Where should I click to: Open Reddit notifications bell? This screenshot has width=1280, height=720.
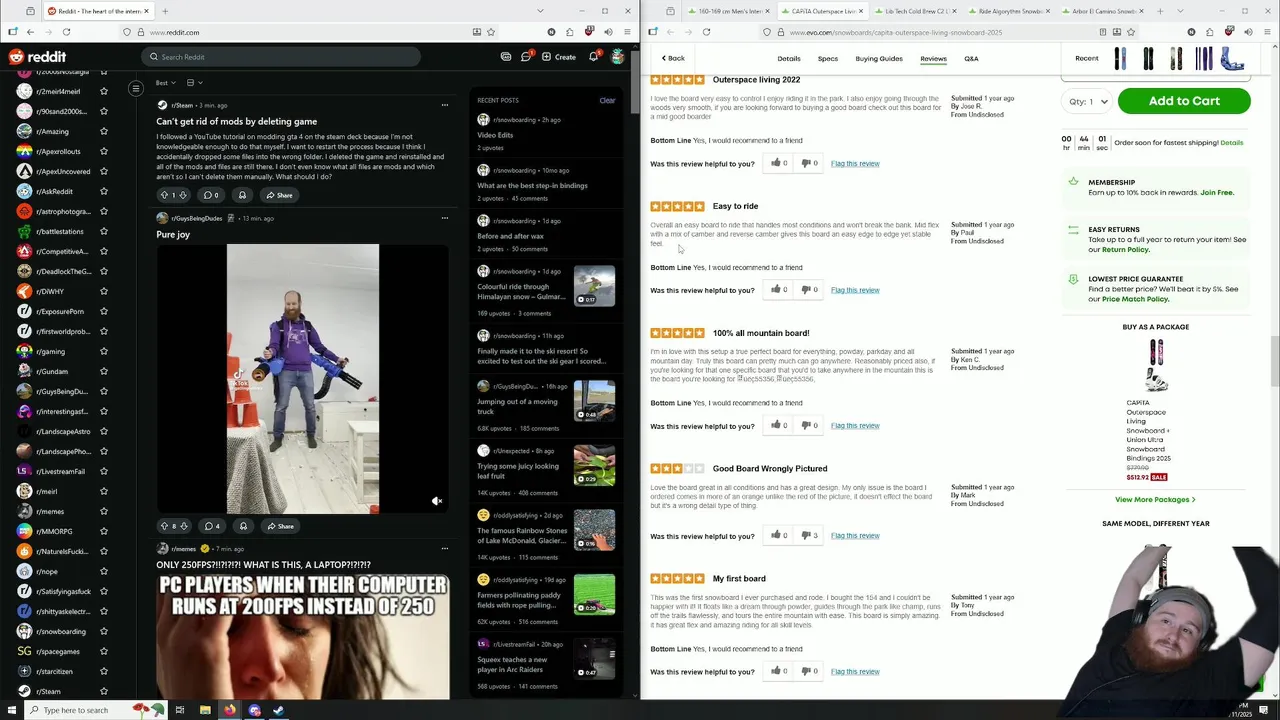(x=593, y=57)
